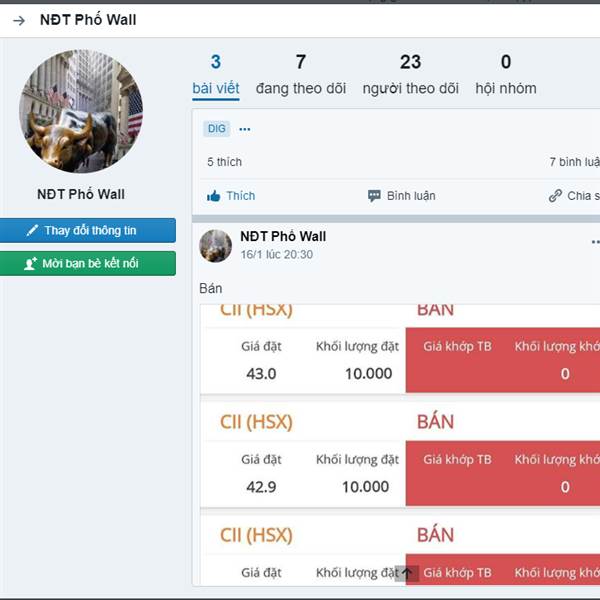Viewport: 600px width, 600px height.
Task: Click the Chia sẻ link icon
Action: (x=555, y=196)
